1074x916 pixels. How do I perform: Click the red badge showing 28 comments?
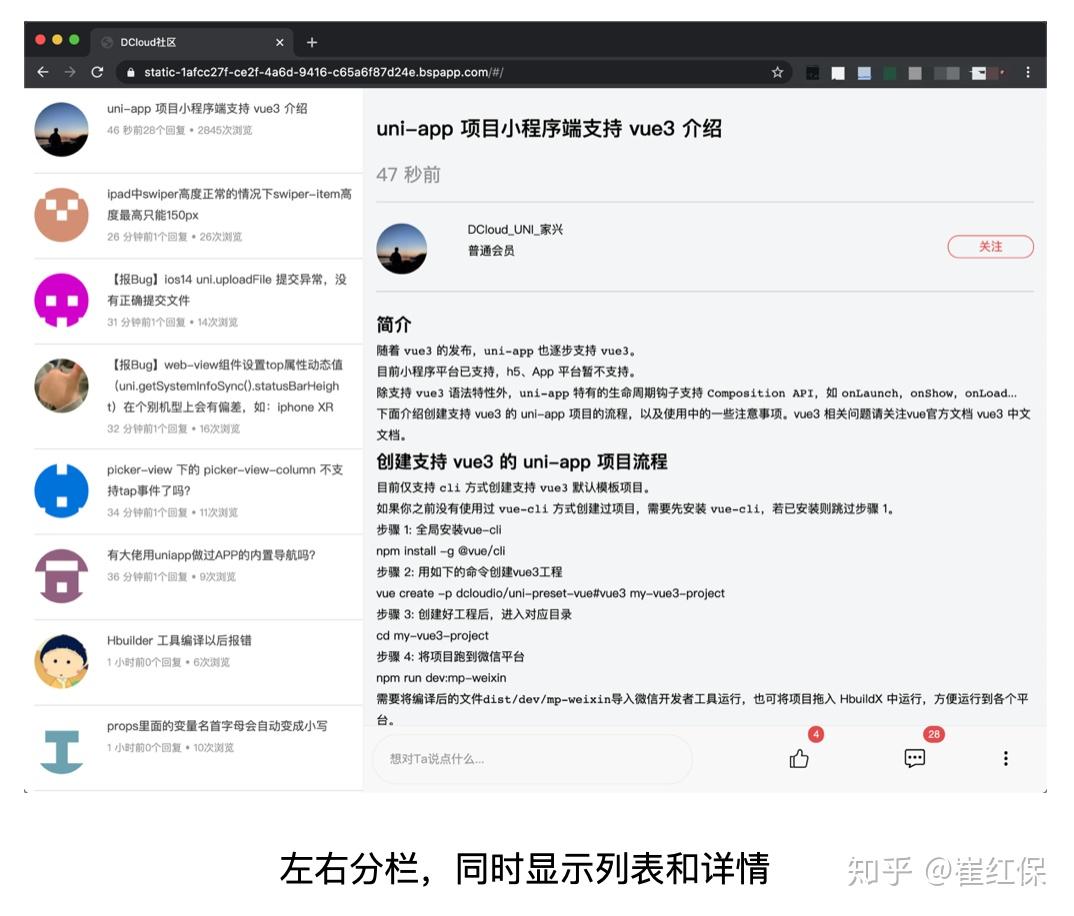click(932, 735)
